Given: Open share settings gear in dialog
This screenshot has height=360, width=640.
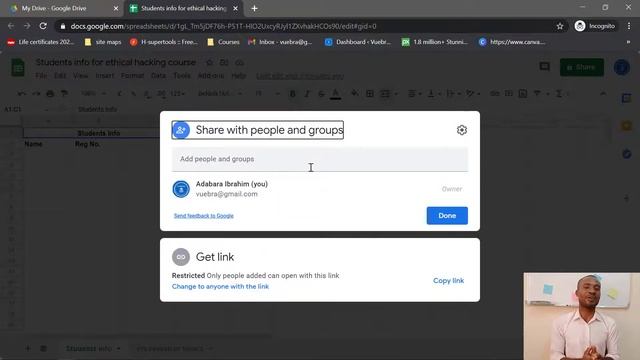Looking at the screenshot, I should click(x=462, y=130).
